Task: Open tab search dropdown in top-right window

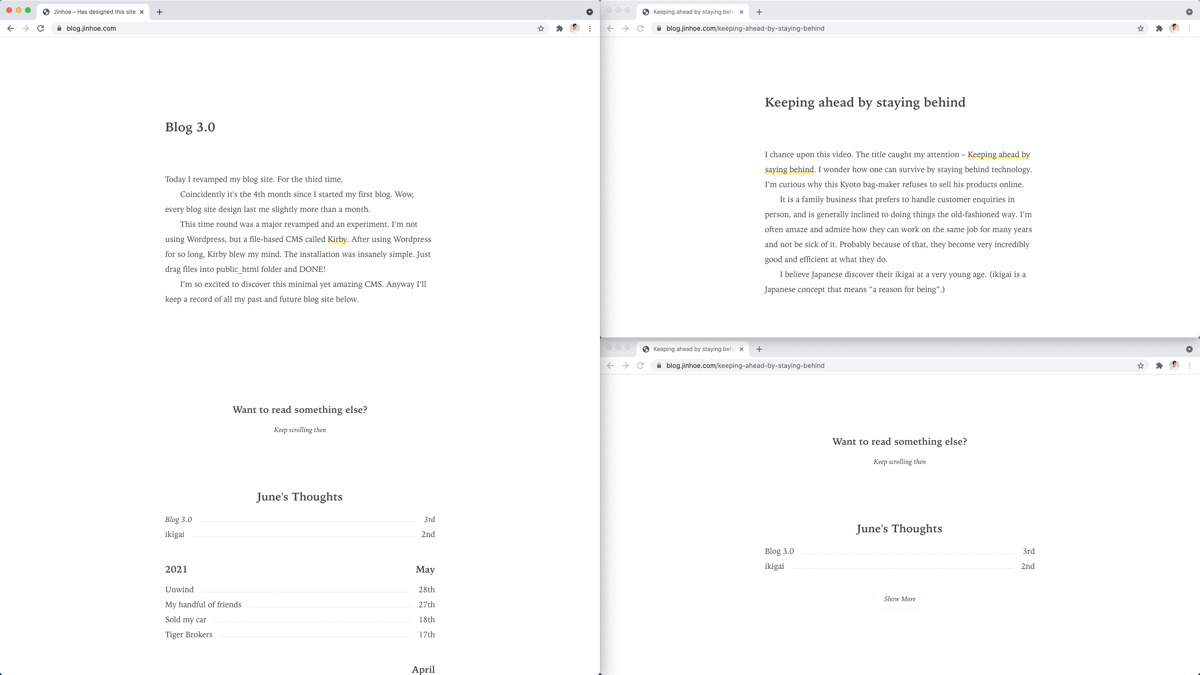Action: 1189,12
